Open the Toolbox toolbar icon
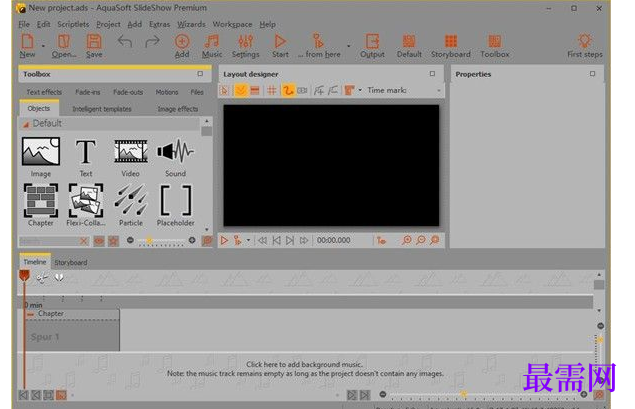 click(x=495, y=46)
